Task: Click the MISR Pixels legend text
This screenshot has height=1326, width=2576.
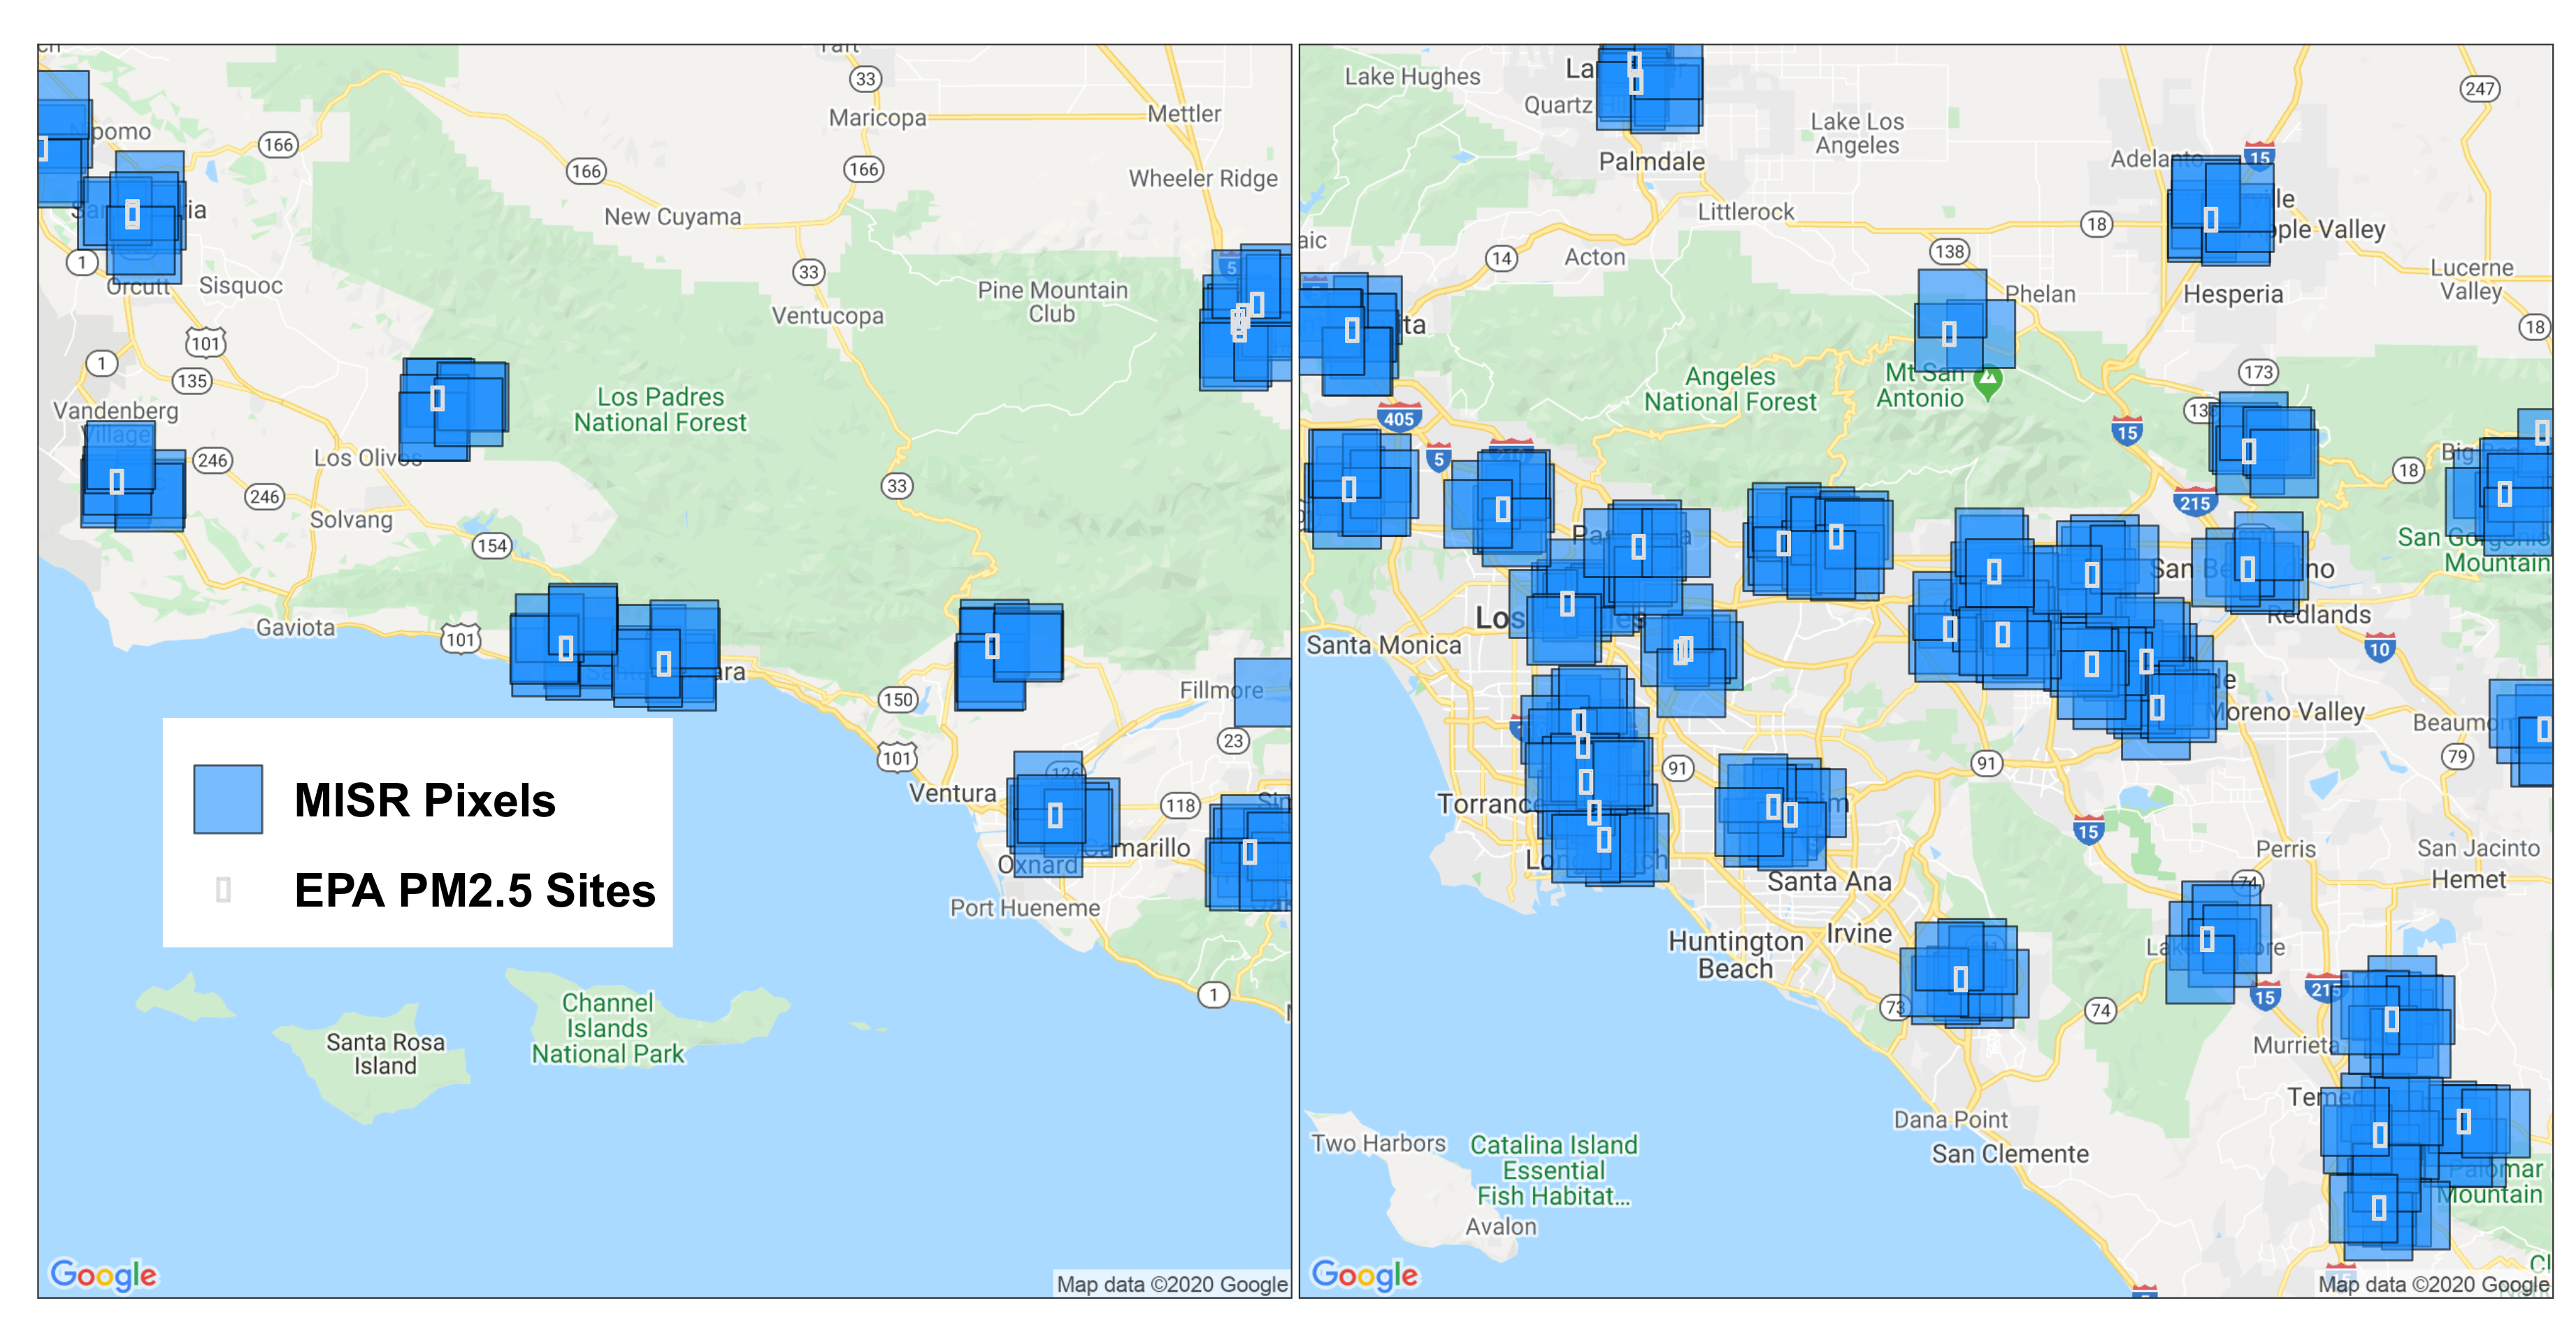Action: click(x=425, y=800)
